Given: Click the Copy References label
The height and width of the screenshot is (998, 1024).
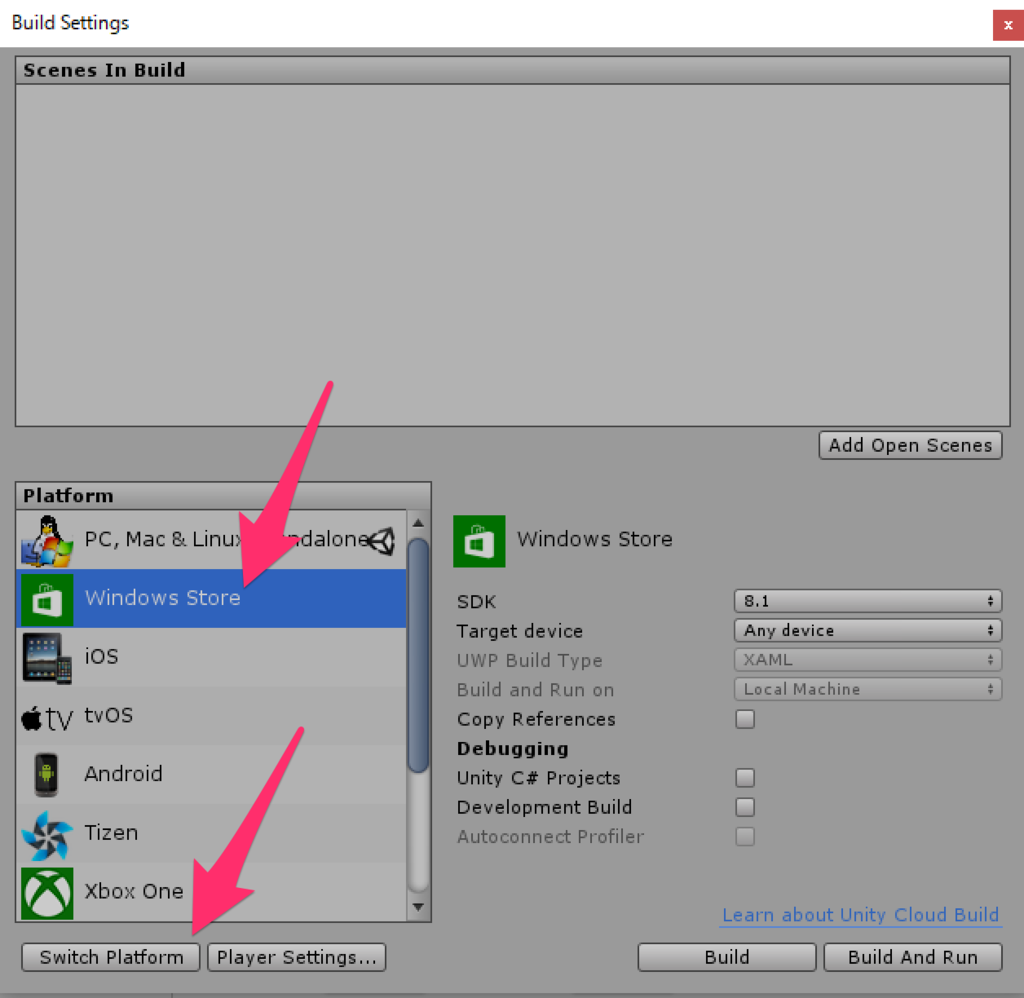Looking at the screenshot, I should pyautogui.click(x=536, y=719).
